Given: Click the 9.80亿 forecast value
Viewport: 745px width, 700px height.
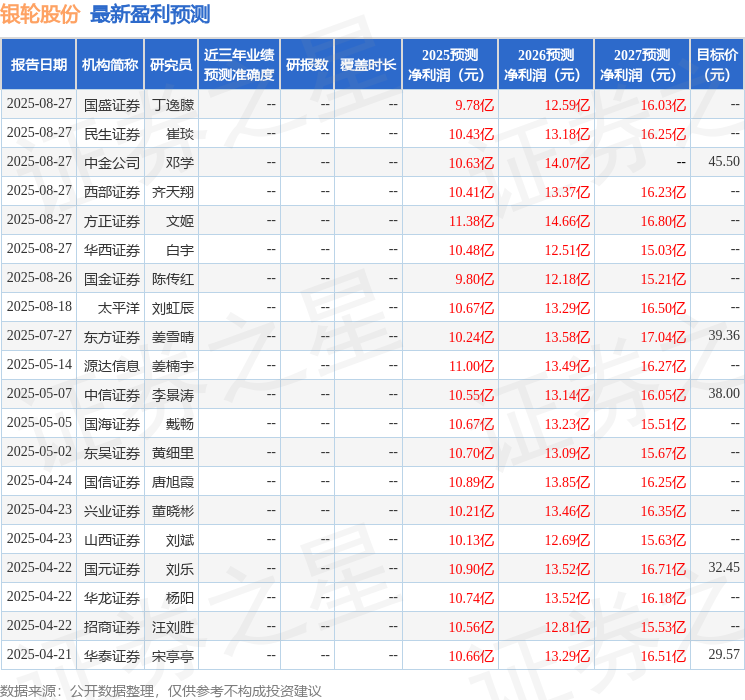Looking at the screenshot, I should pos(474,279).
